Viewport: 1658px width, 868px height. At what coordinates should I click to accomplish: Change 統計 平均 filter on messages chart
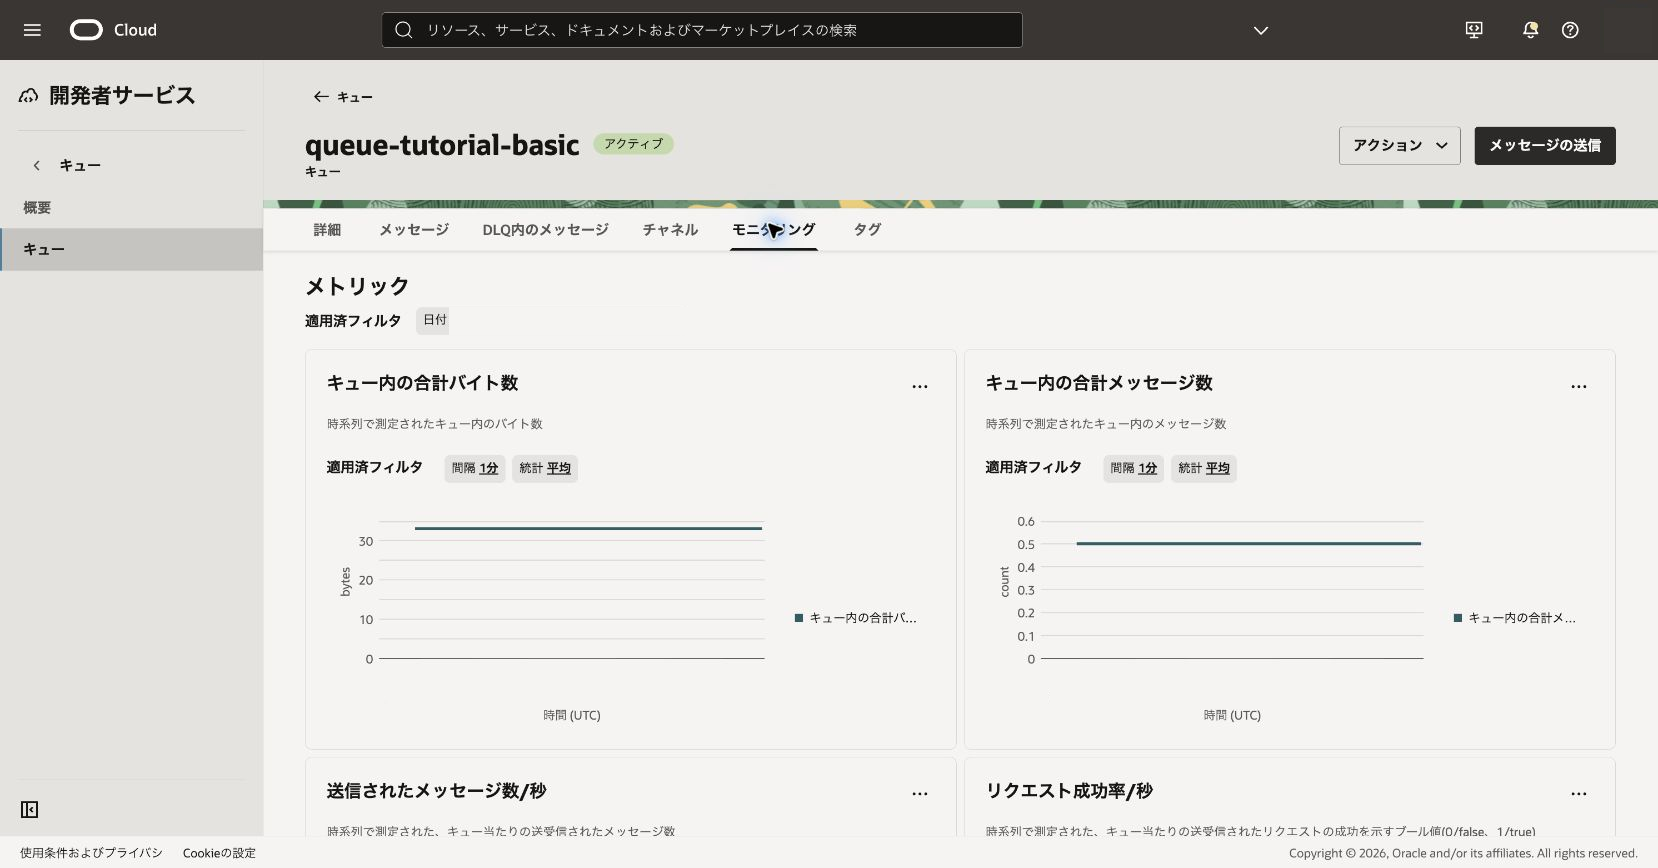click(1204, 468)
